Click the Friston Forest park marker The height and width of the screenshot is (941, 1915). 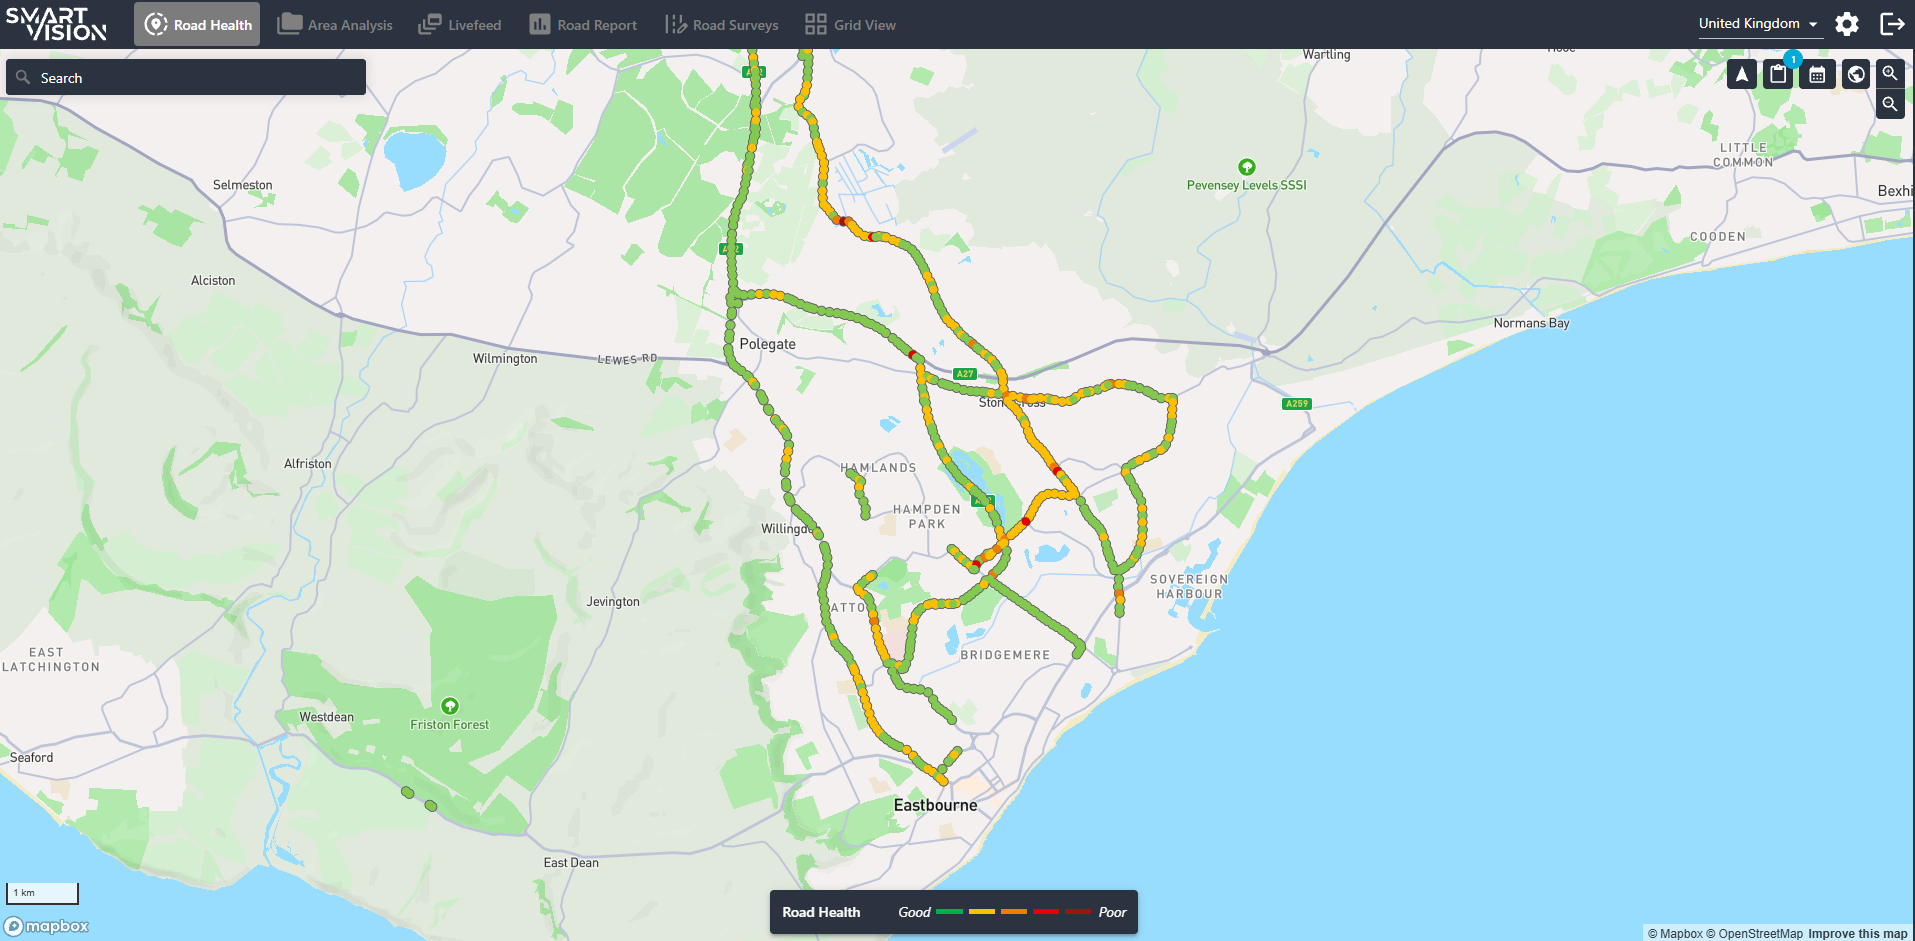[450, 706]
